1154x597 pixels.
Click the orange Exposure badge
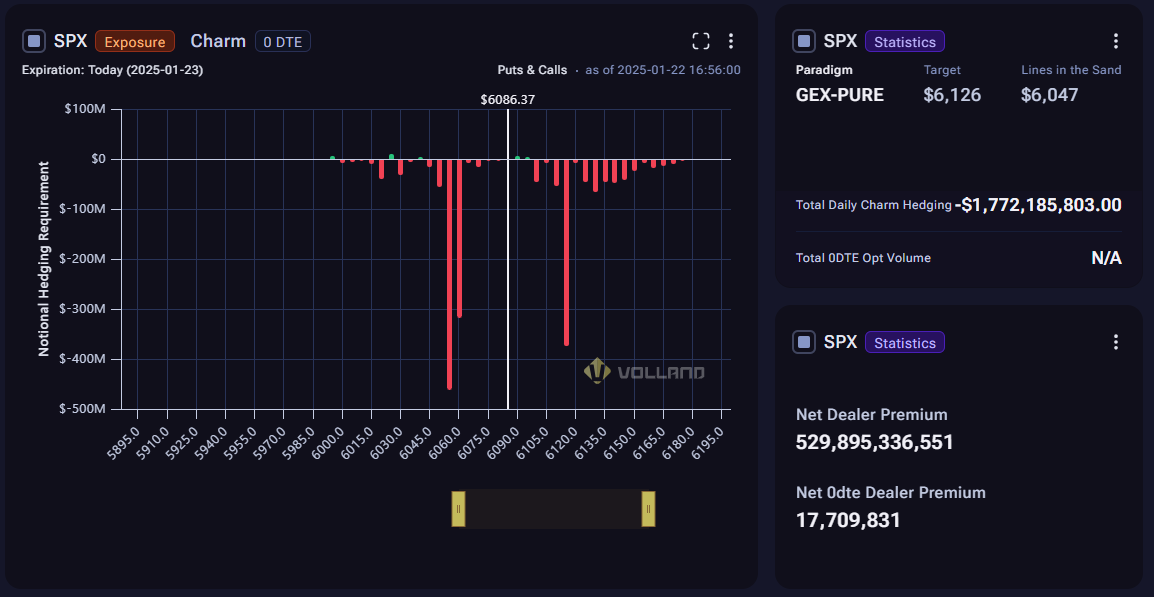coord(135,41)
